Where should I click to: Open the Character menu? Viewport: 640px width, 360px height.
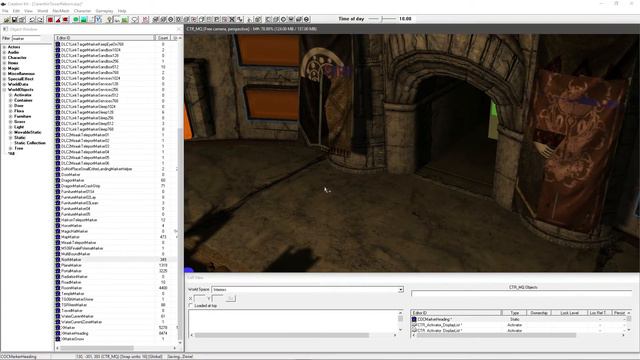coord(82,11)
